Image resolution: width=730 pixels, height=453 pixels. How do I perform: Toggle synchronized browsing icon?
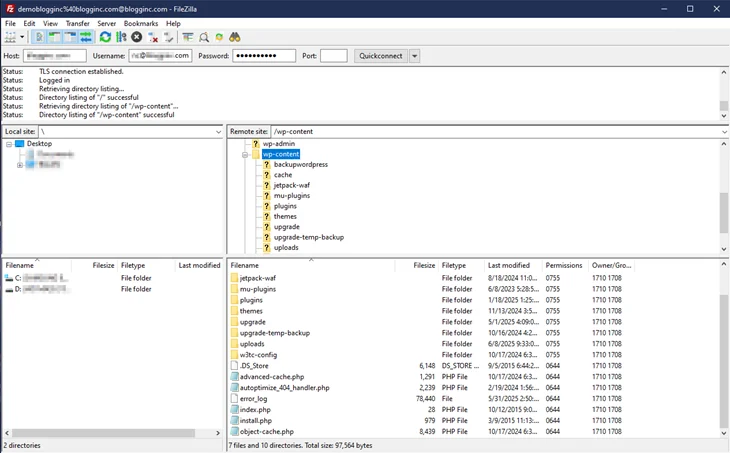219,37
